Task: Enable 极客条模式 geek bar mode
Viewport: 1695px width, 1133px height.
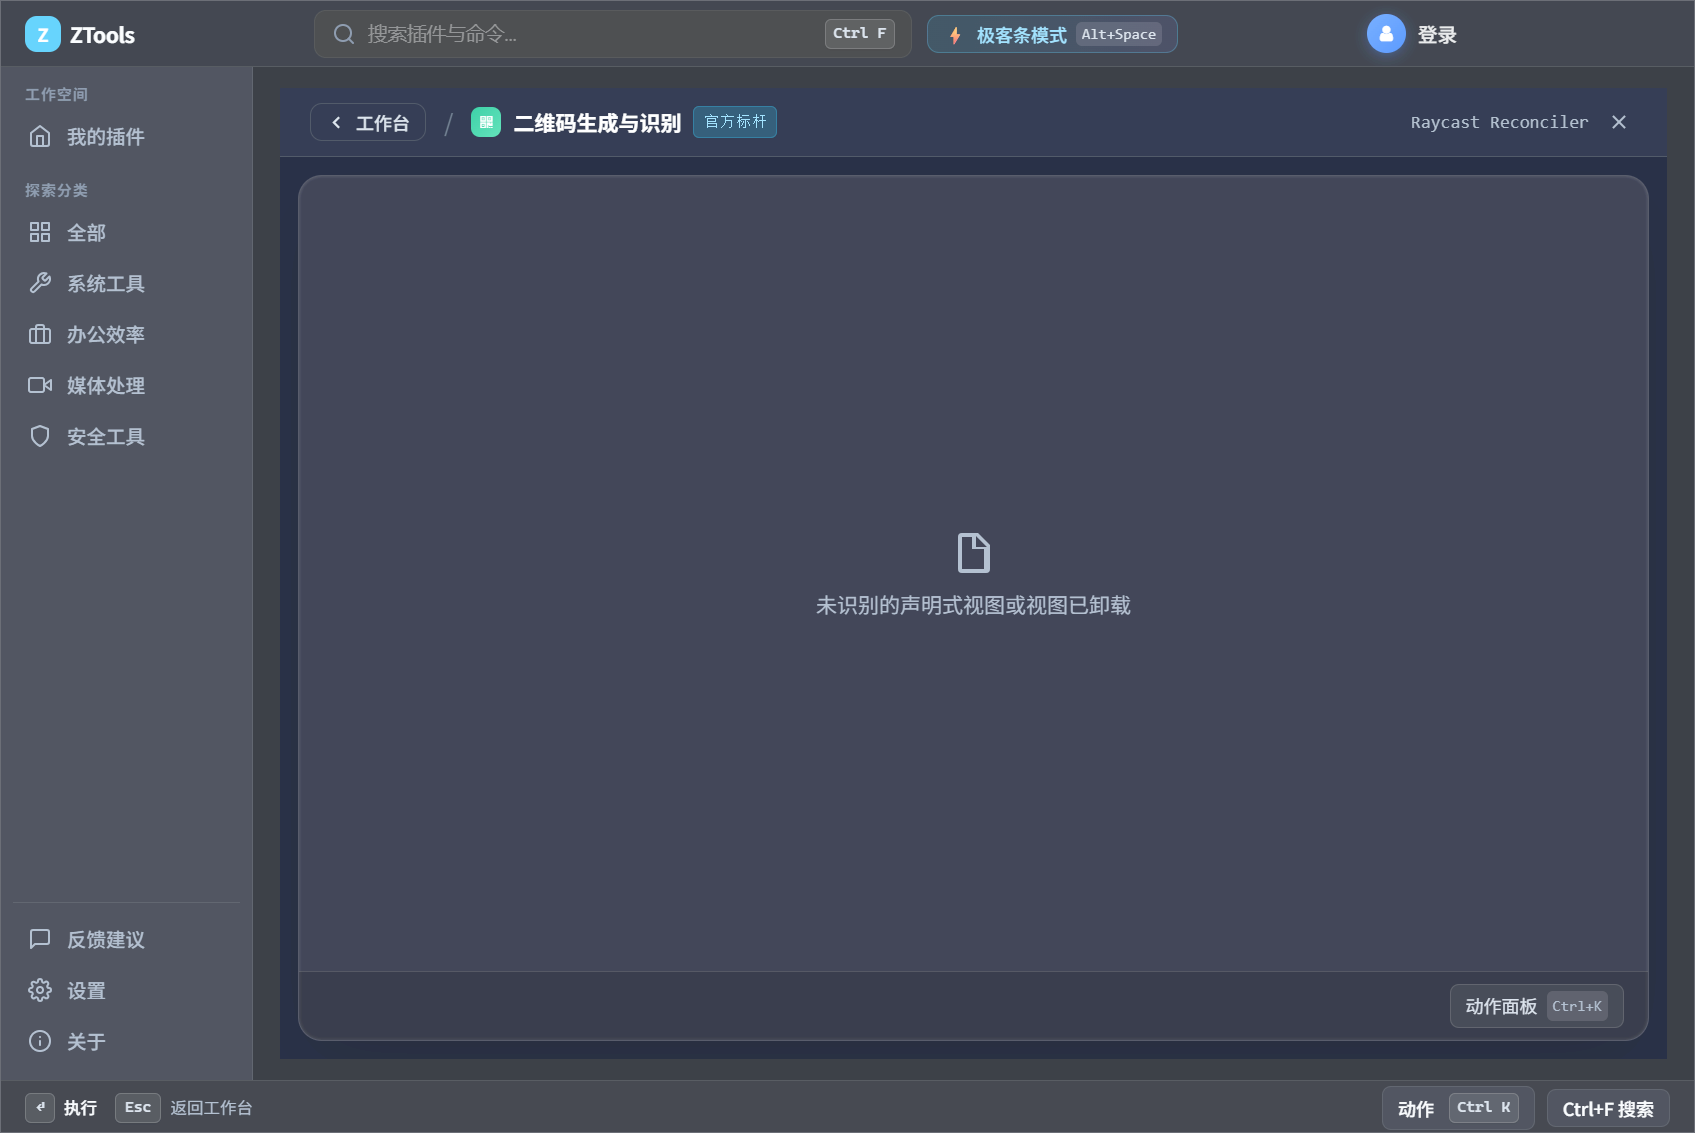Action: 1052,35
